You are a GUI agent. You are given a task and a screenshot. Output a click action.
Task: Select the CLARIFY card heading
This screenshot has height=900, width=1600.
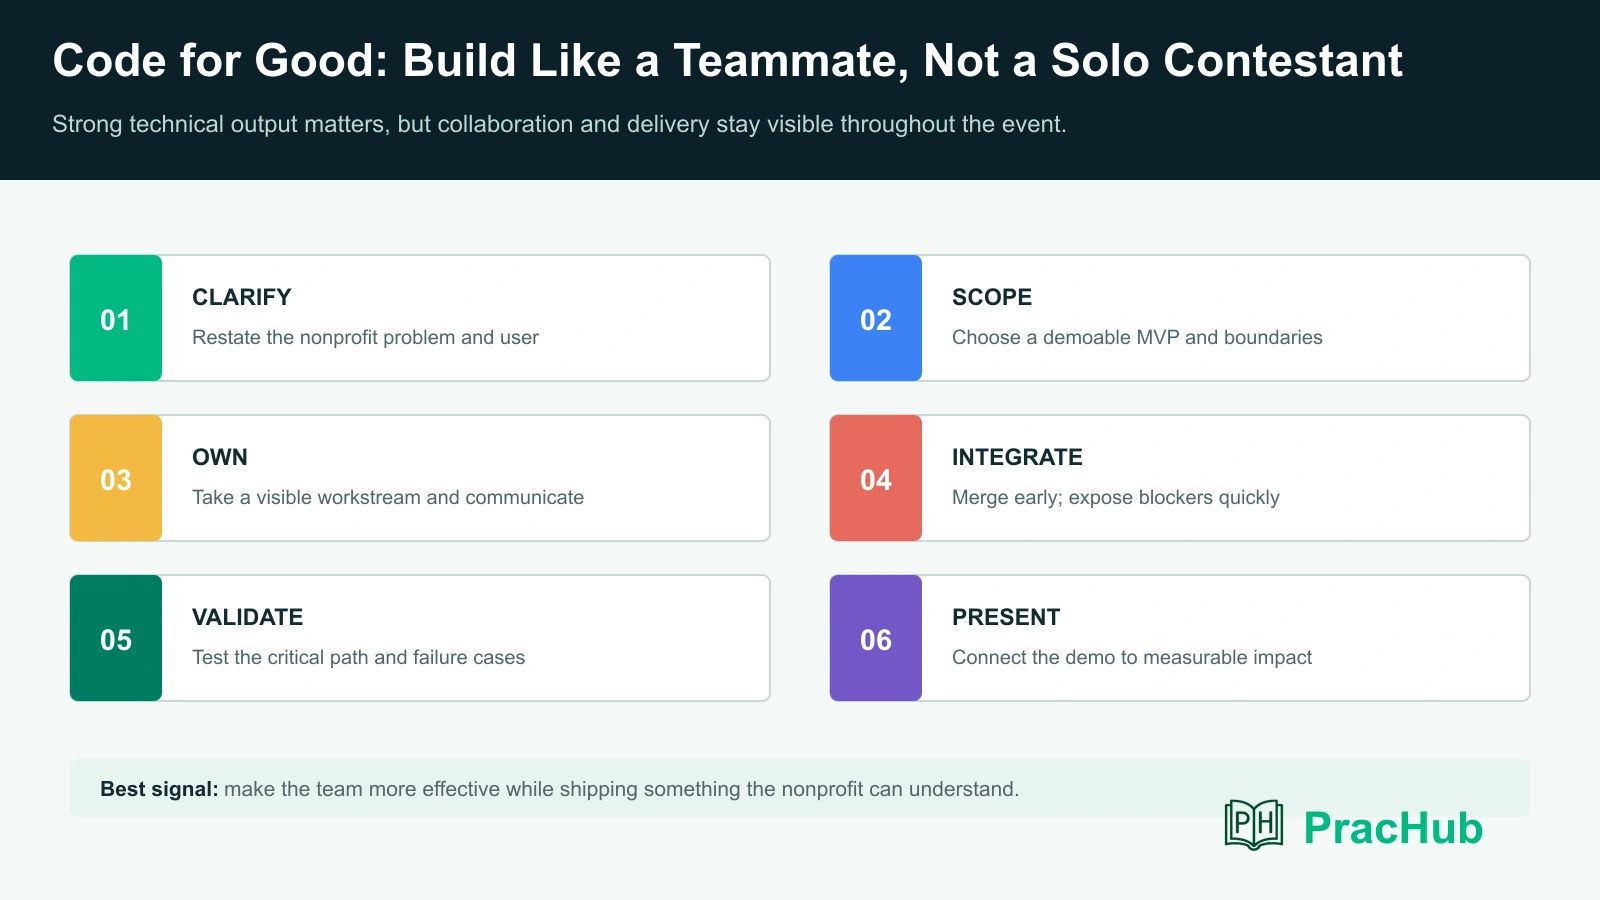[242, 297]
